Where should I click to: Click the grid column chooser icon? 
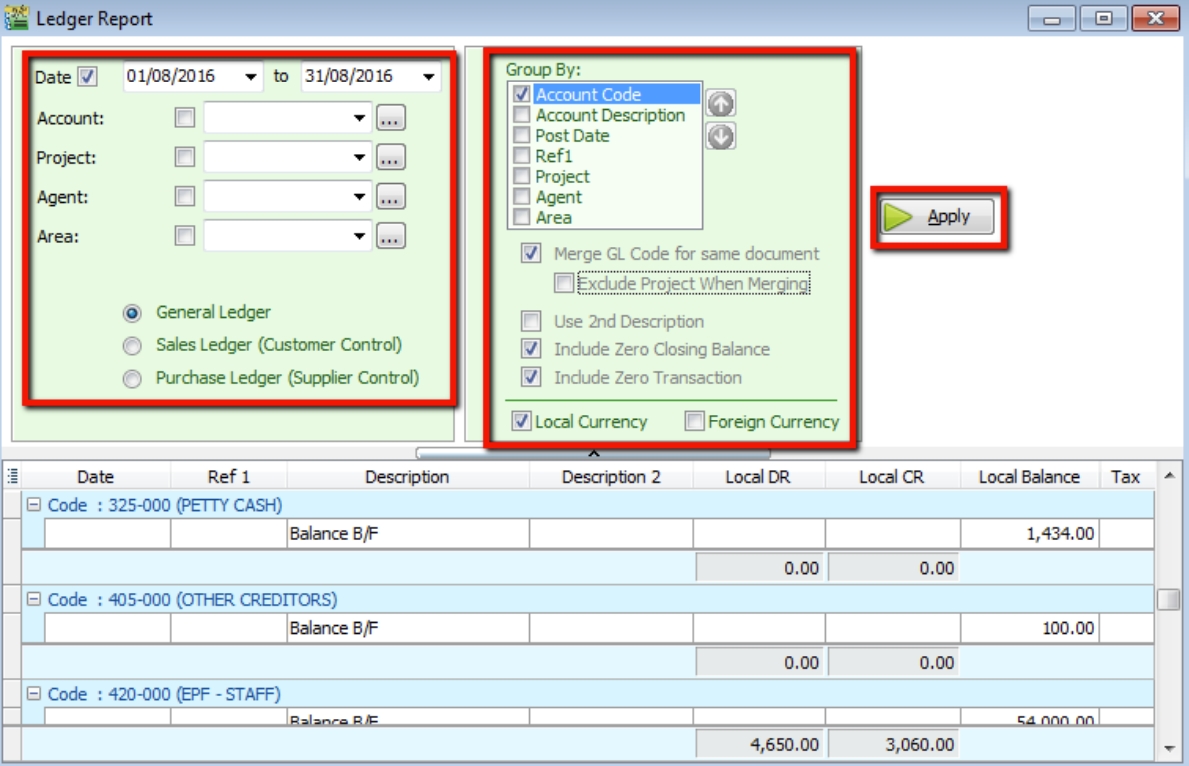tap(13, 477)
